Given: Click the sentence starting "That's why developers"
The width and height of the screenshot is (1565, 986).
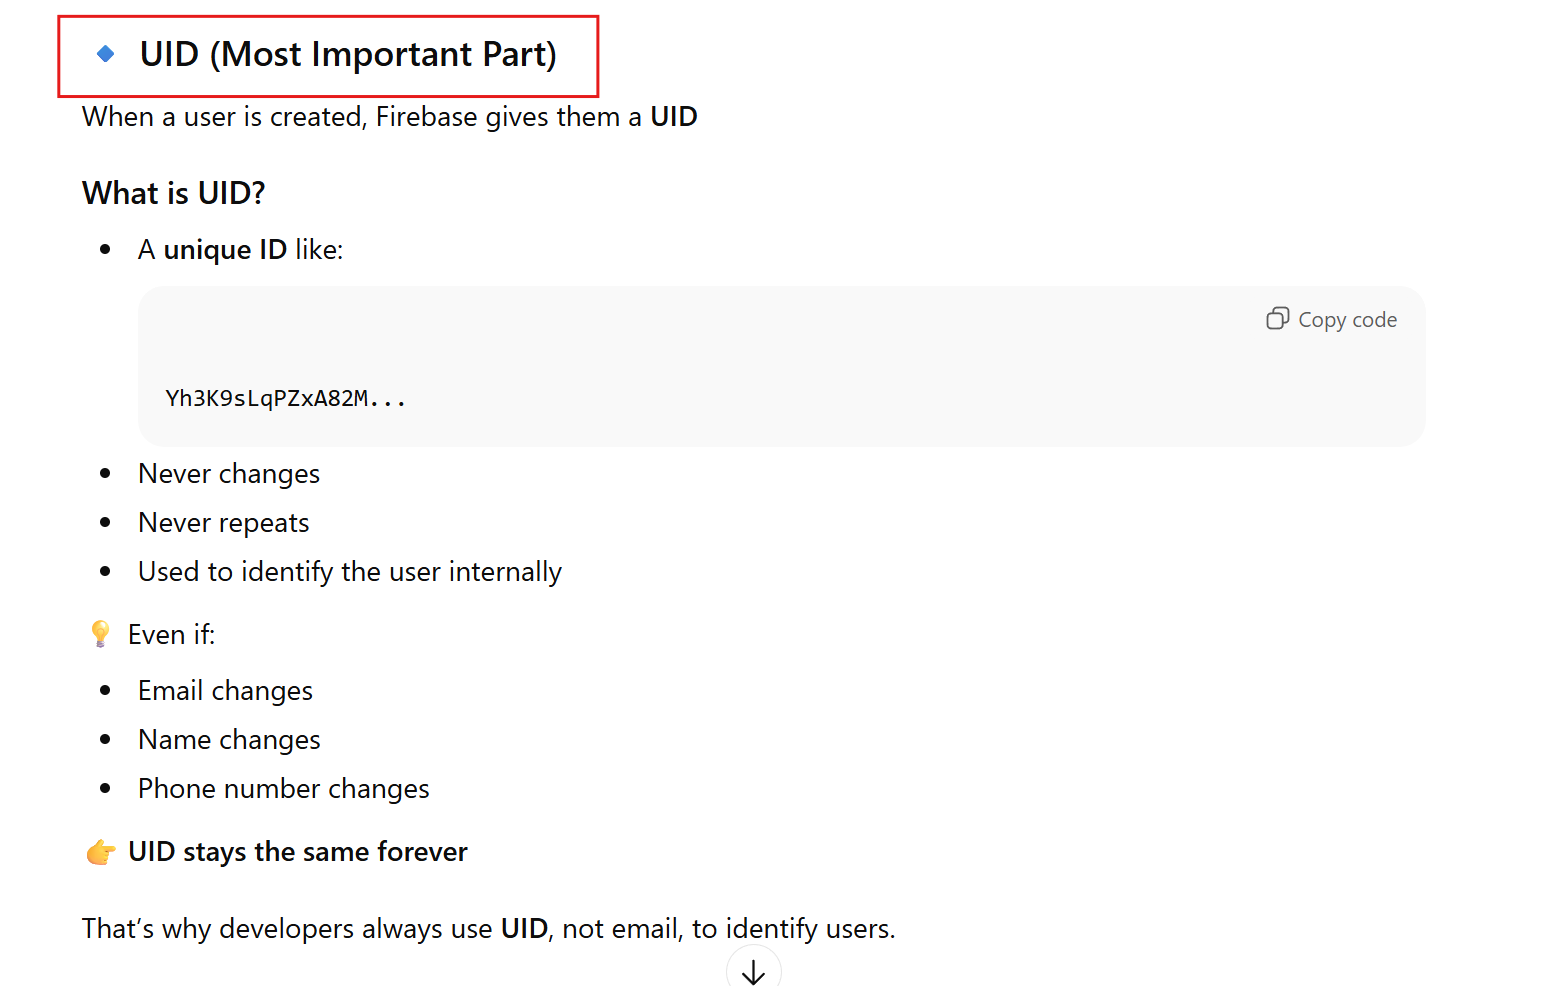Looking at the screenshot, I should (x=488, y=929).
